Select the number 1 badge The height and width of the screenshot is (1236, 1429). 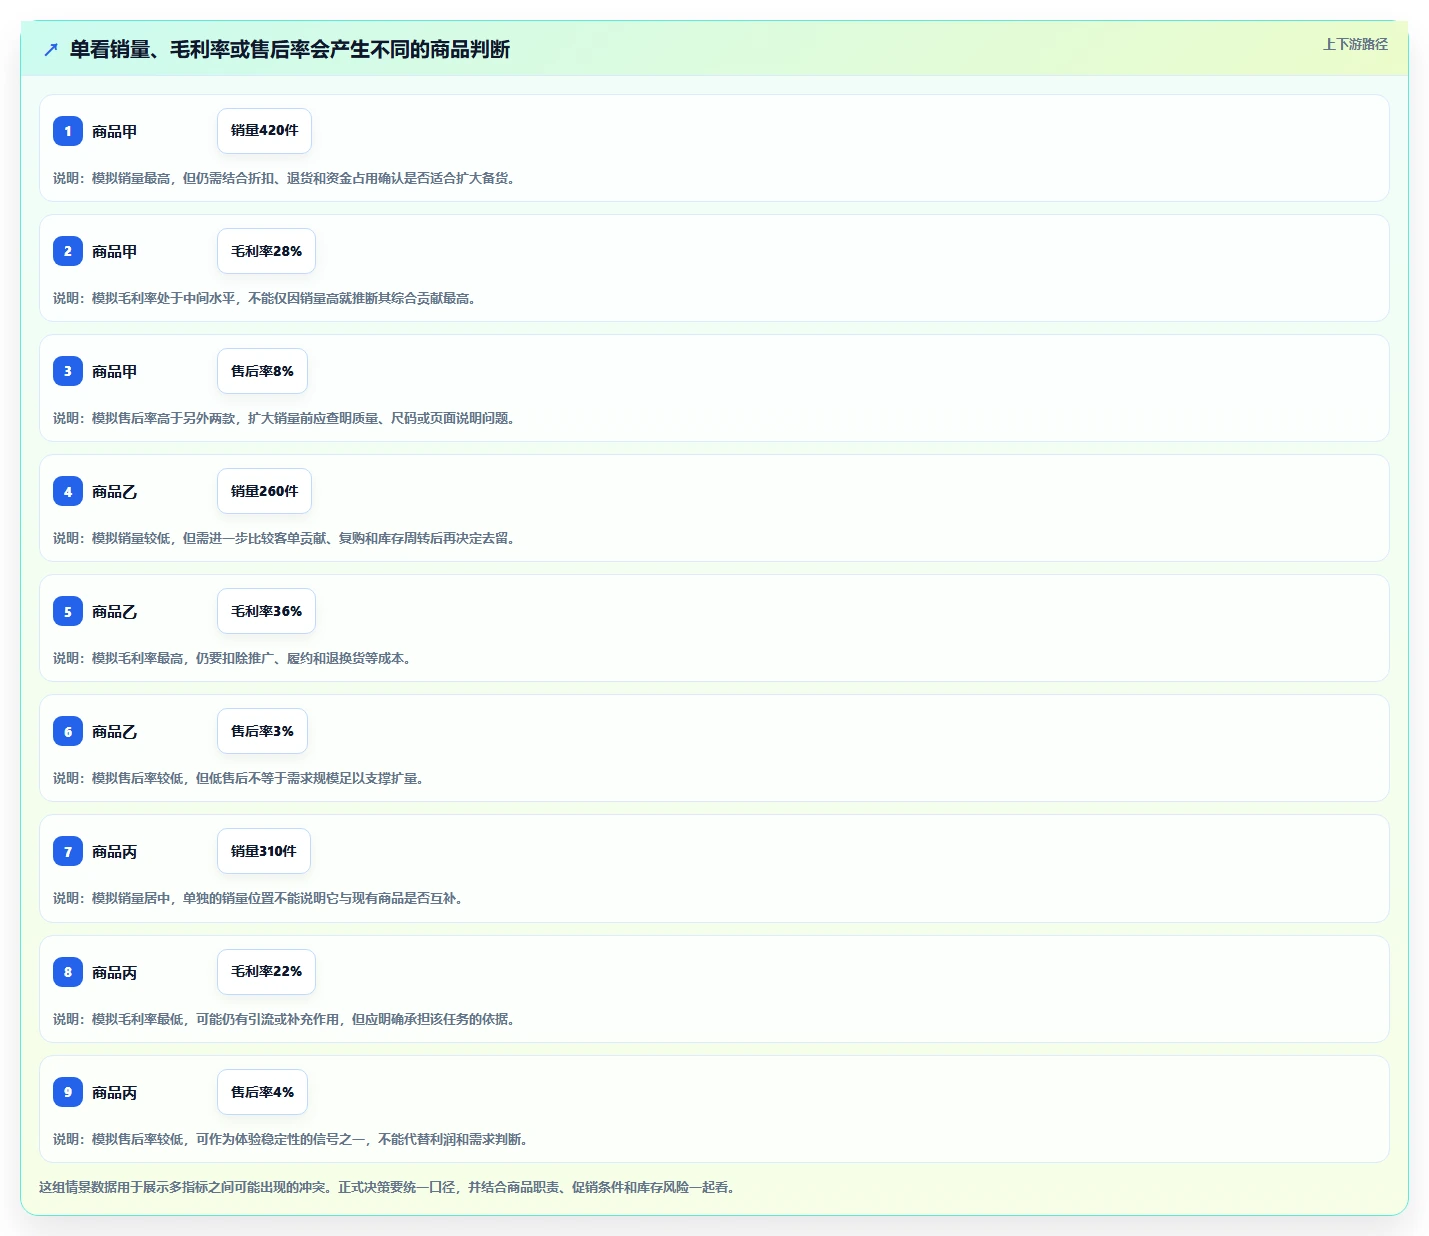click(x=68, y=131)
